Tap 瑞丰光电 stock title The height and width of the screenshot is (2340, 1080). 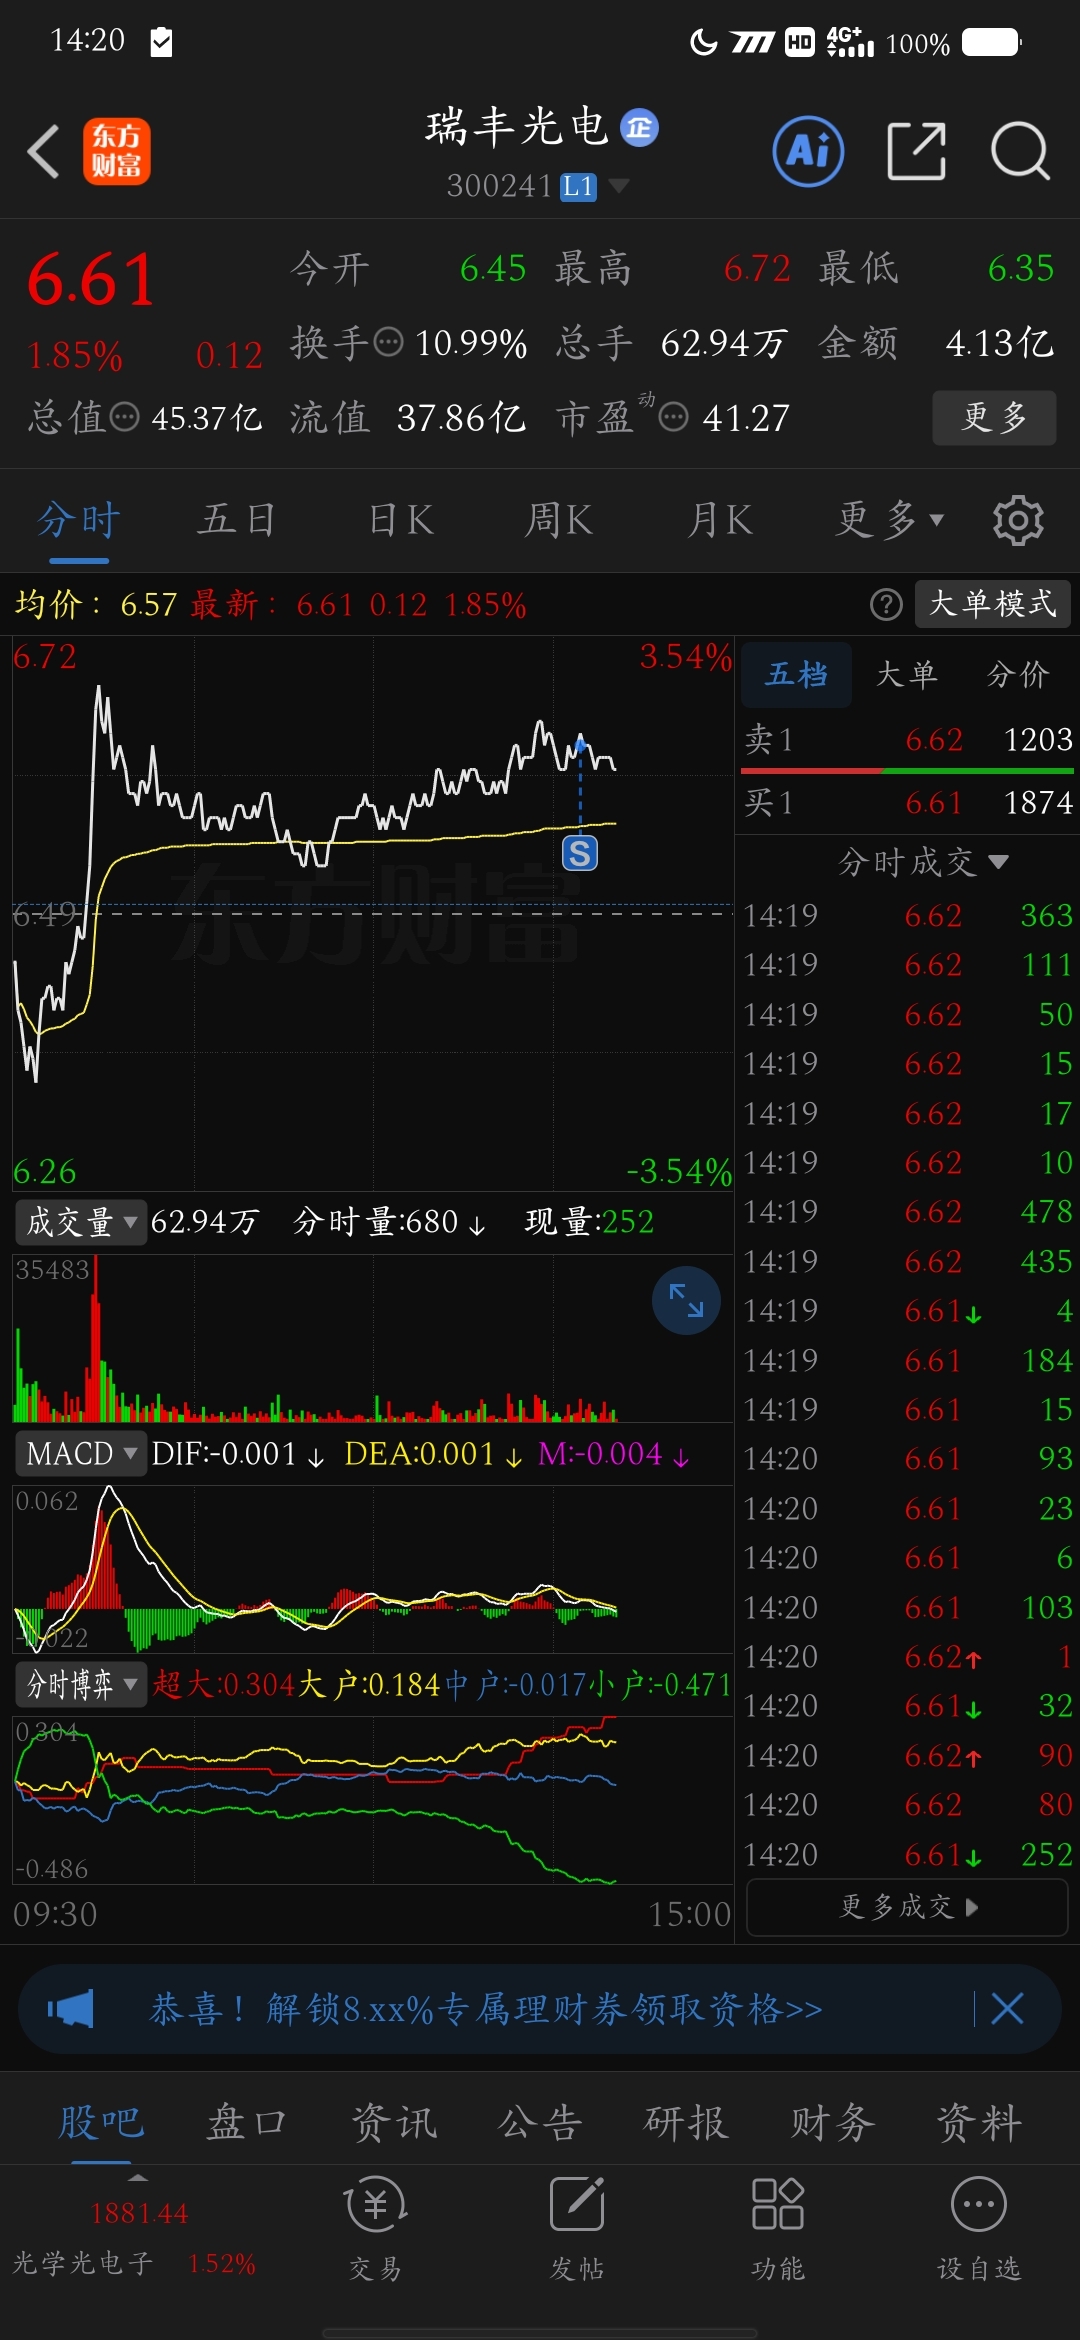[x=517, y=127]
